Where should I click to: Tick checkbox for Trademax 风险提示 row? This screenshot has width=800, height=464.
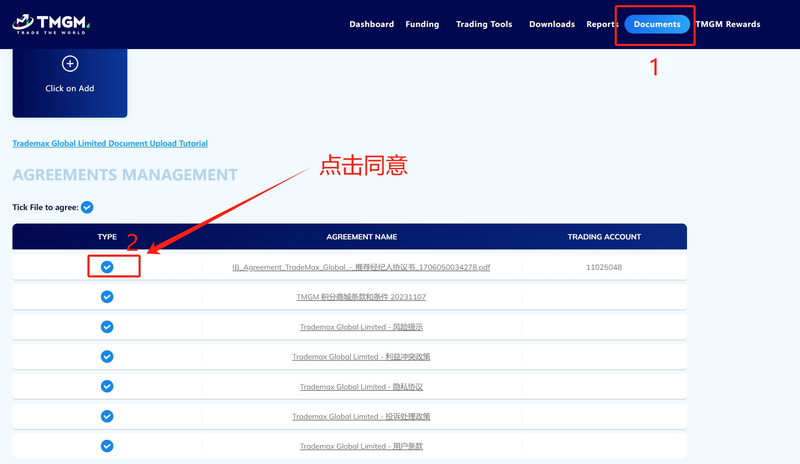107,327
